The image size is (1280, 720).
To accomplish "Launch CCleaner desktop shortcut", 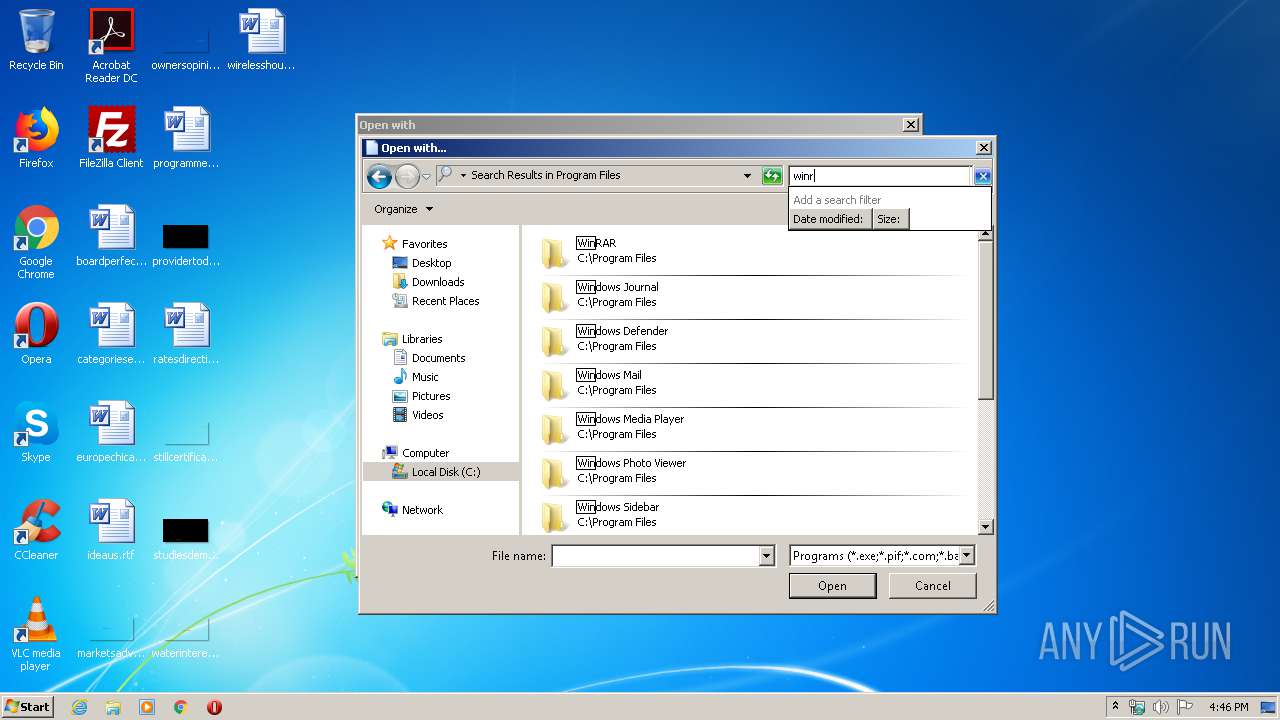I will pyautogui.click(x=36, y=530).
